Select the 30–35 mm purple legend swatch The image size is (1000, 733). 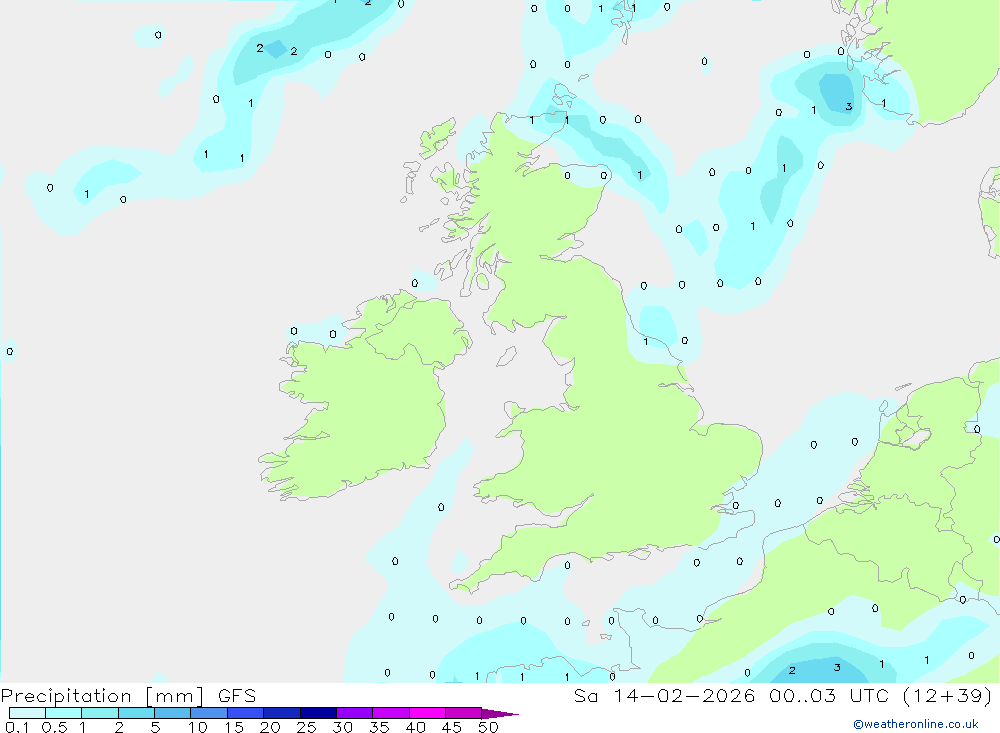355,713
